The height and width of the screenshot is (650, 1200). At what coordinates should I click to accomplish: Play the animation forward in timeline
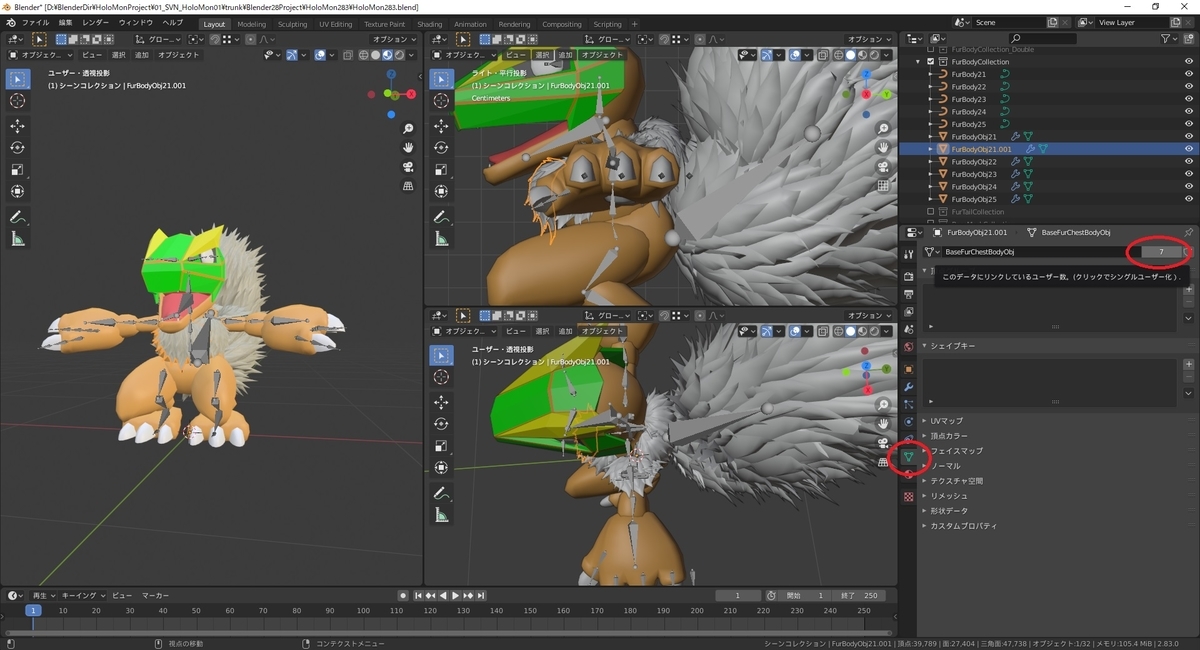(455, 595)
